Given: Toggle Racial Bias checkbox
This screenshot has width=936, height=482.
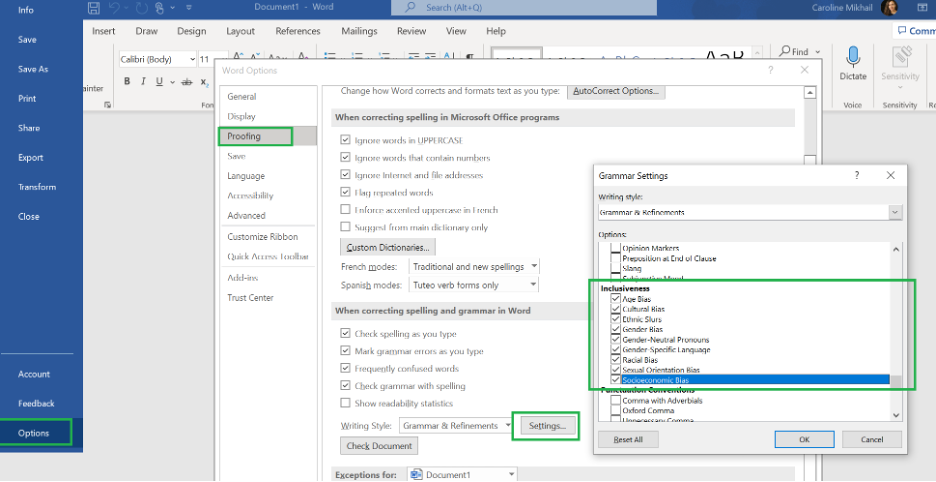Looking at the screenshot, I should [616, 360].
